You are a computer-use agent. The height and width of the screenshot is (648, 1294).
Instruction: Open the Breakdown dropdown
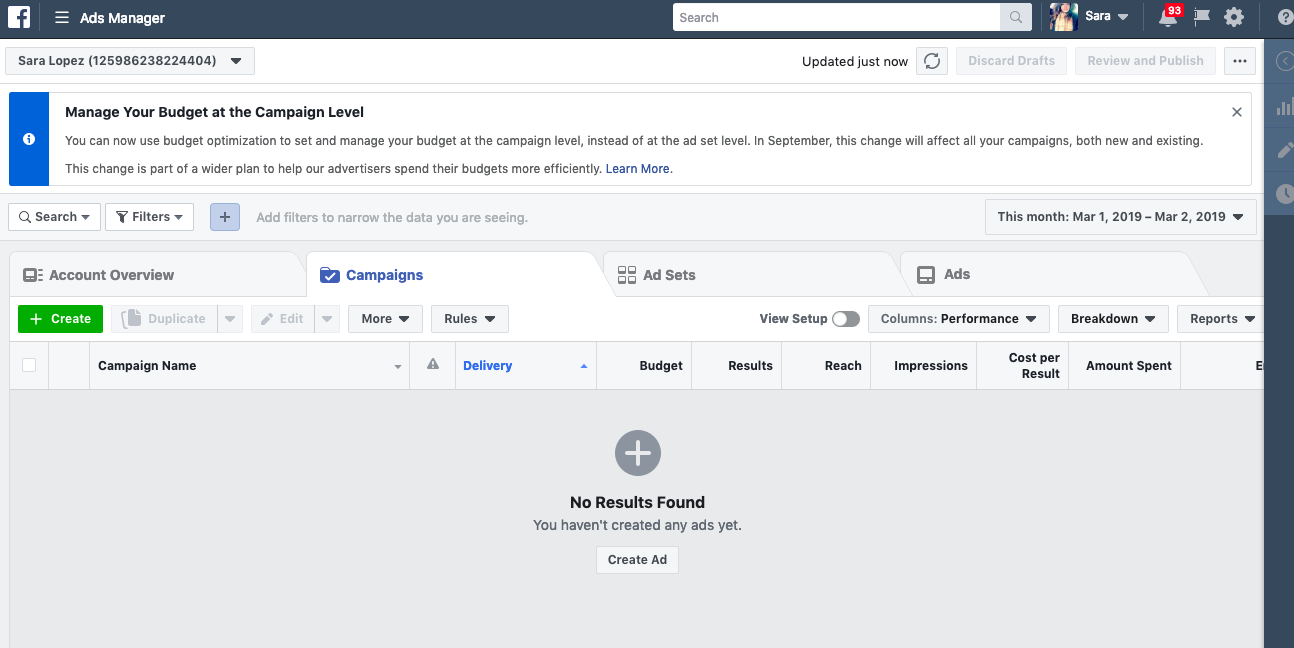tap(1113, 319)
